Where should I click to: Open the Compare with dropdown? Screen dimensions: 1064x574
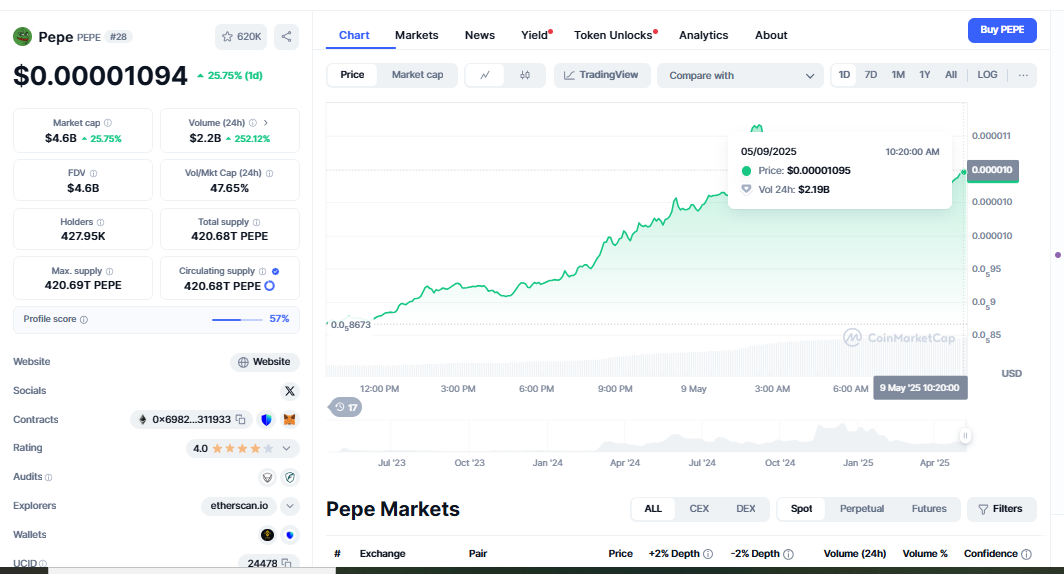(x=740, y=75)
